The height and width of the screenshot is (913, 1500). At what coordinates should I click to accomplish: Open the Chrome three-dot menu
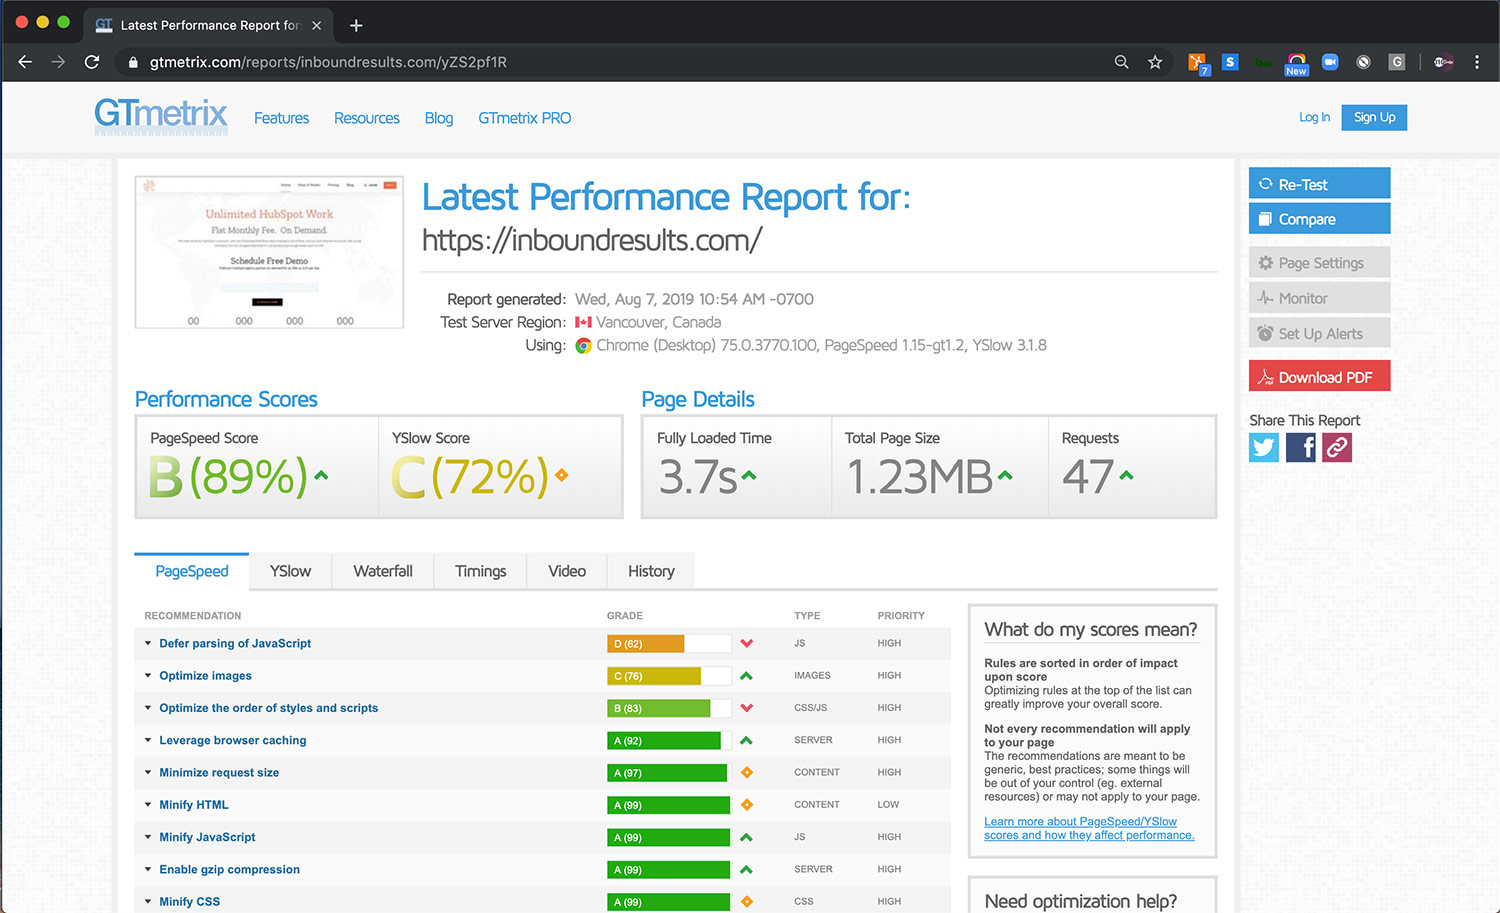pyautogui.click(x=1477, y=62)
